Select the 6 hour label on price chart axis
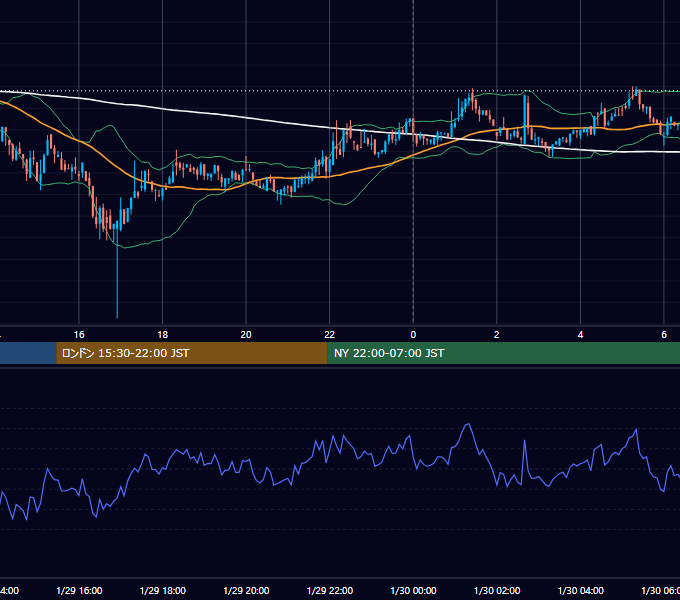 point(664,335)
